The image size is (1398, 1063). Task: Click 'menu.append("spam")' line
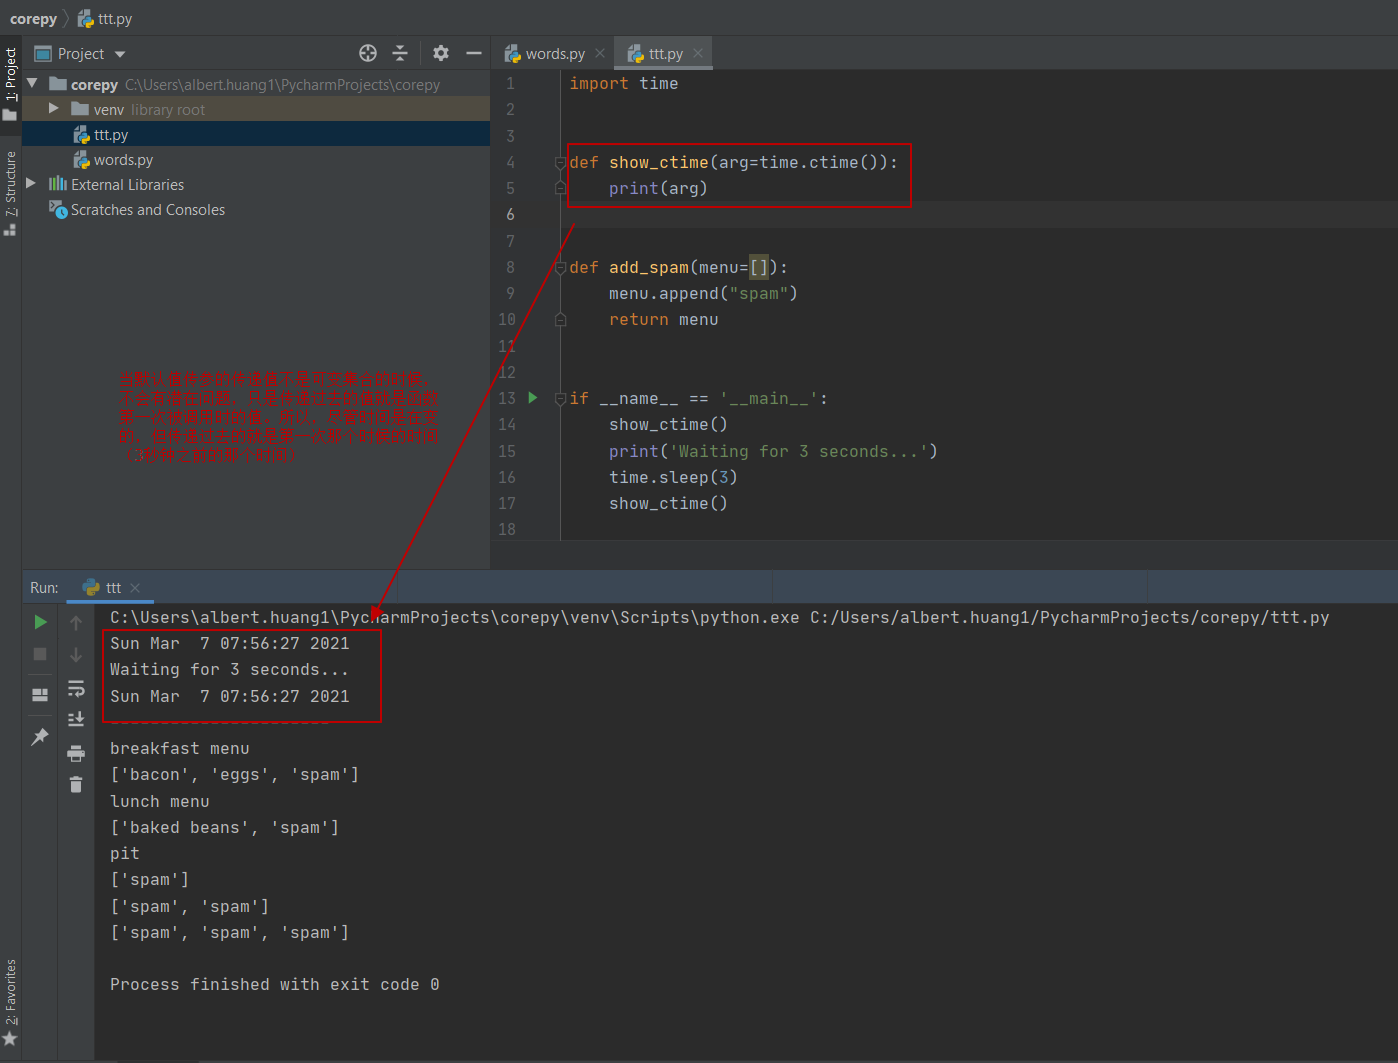pos(703,293)
